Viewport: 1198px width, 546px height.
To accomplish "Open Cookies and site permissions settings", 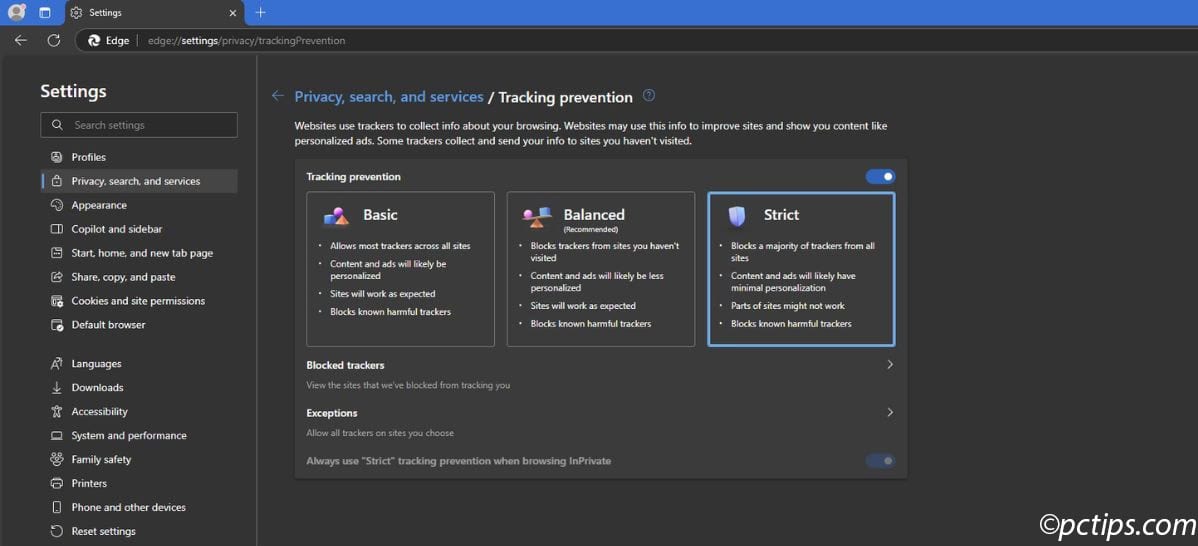I will click(138, 301).
